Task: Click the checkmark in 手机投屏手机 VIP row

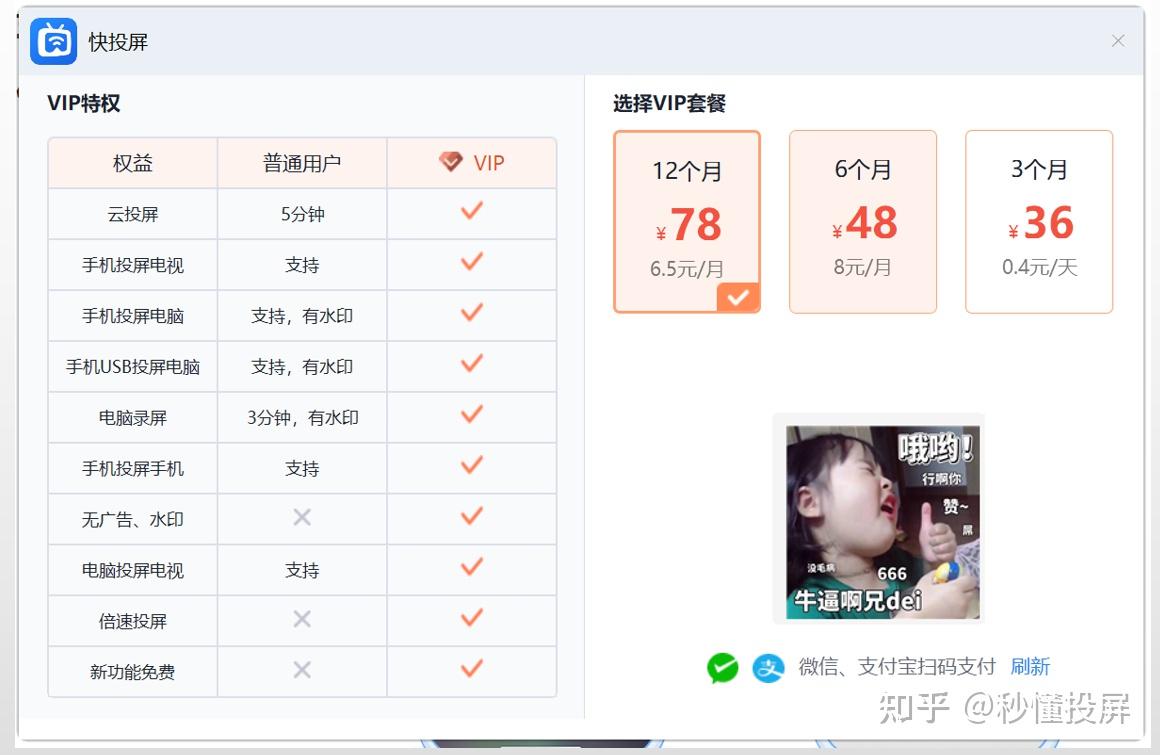Action: coord(472,465)
